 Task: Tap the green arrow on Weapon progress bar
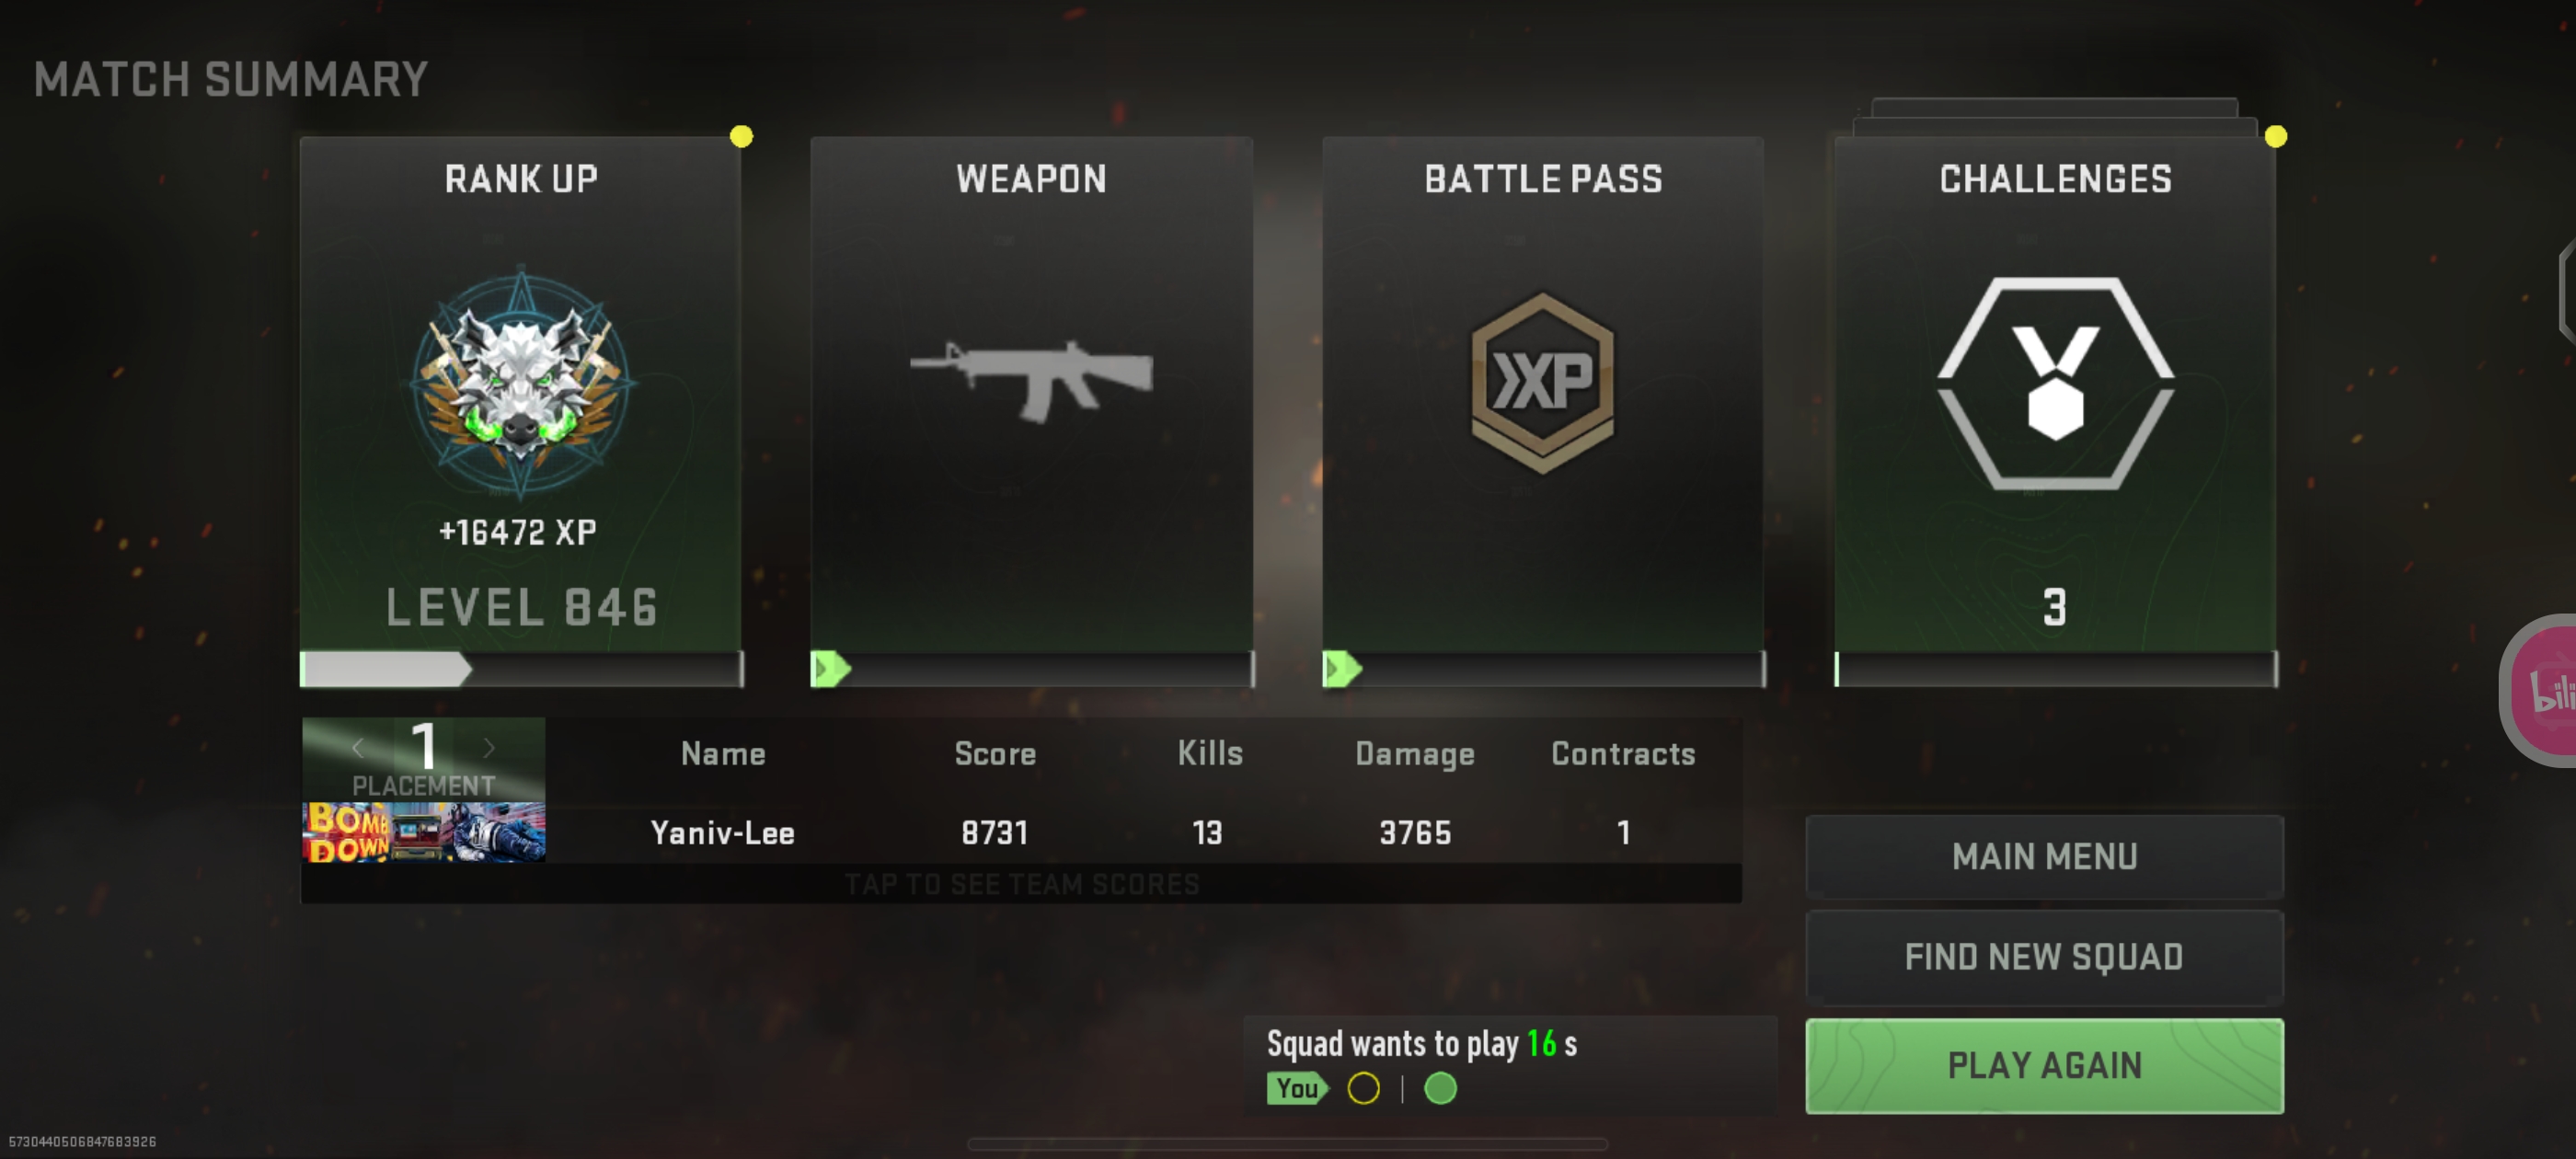[831, 668]
